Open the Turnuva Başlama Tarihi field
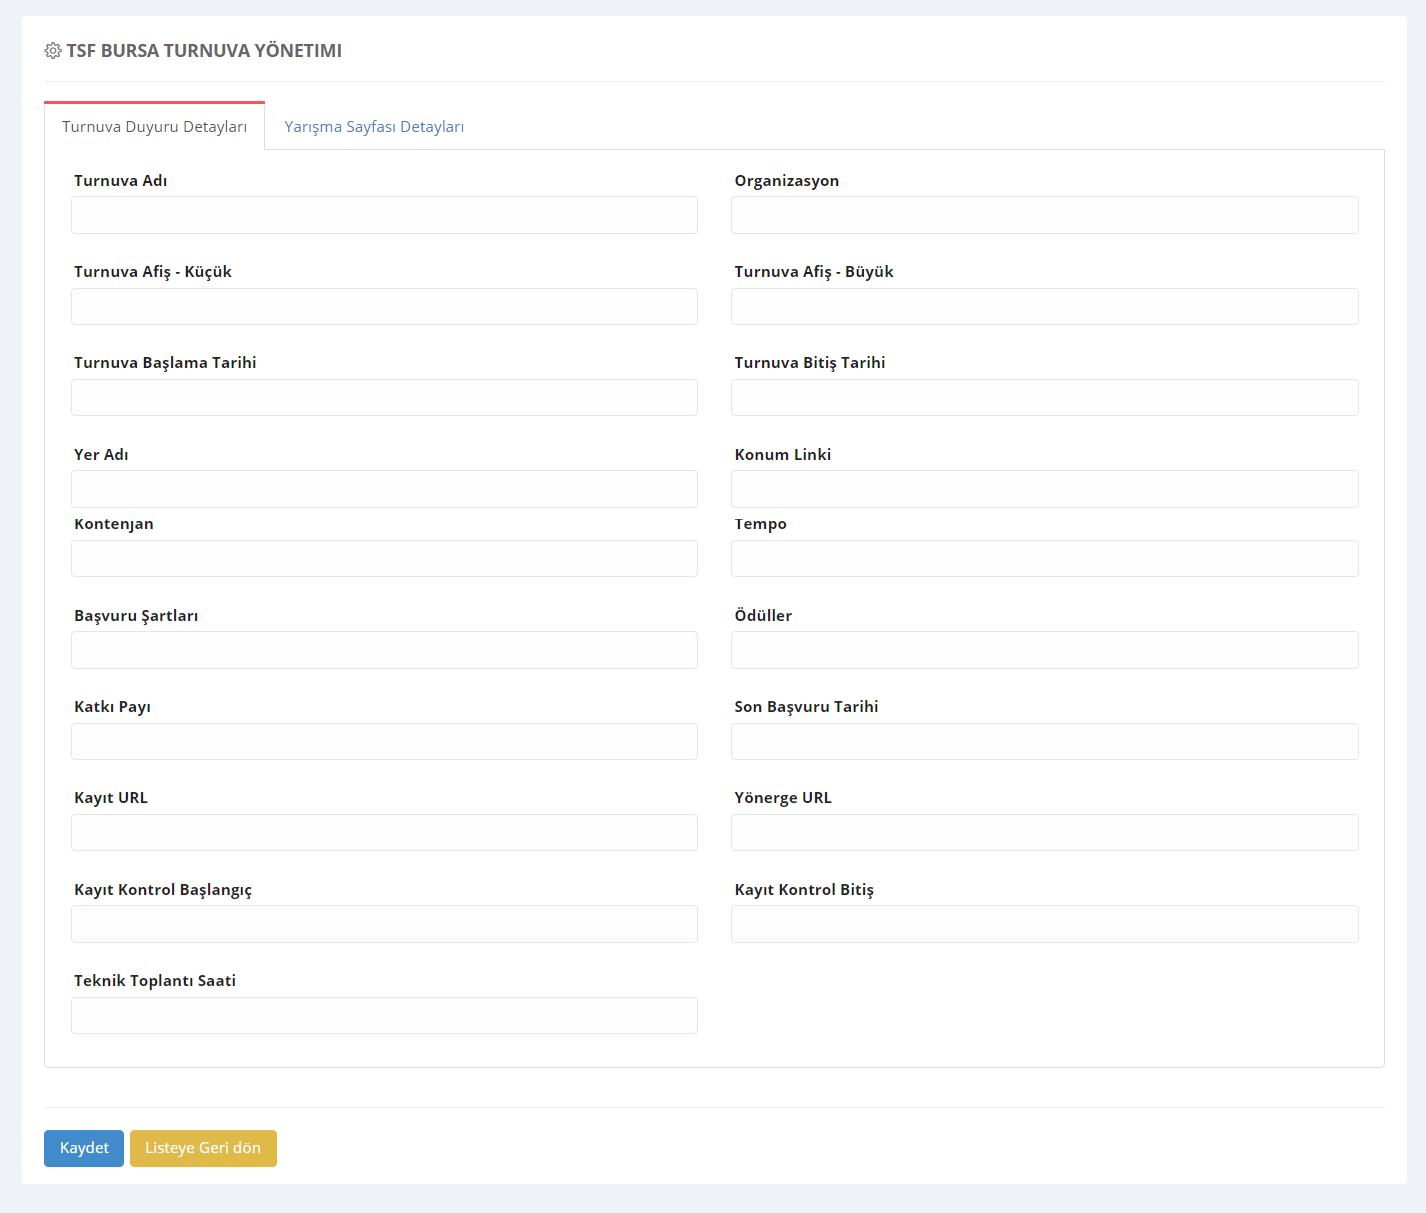1426x1213 pixels. pos(384,398)
